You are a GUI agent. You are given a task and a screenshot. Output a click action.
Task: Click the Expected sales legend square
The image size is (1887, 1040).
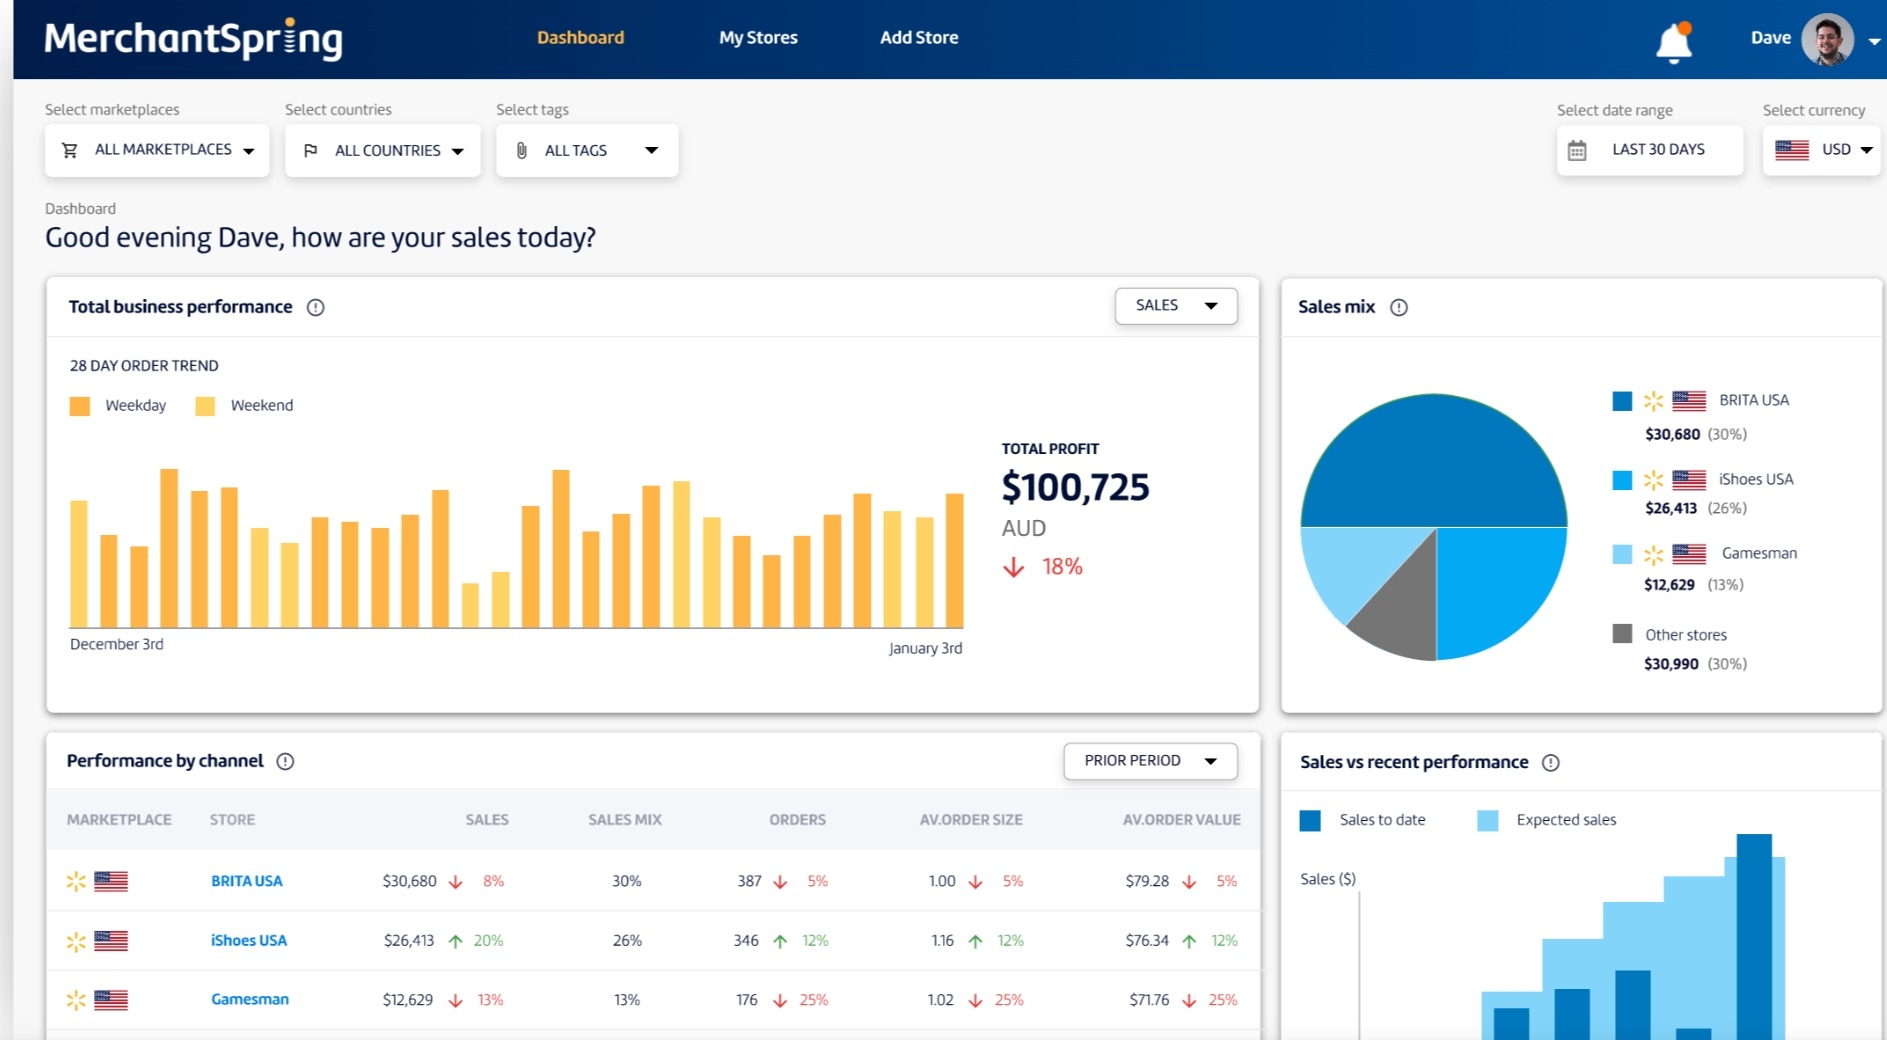[1488, 821]
